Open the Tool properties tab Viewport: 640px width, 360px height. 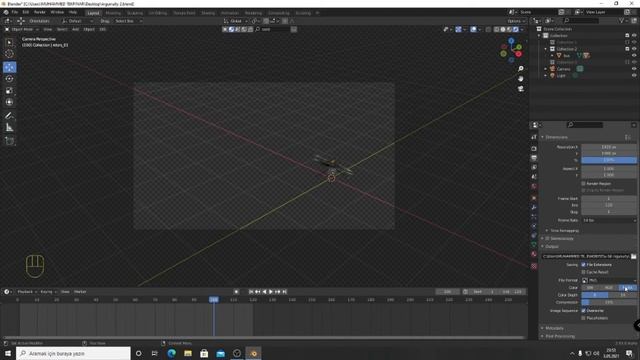534,137
